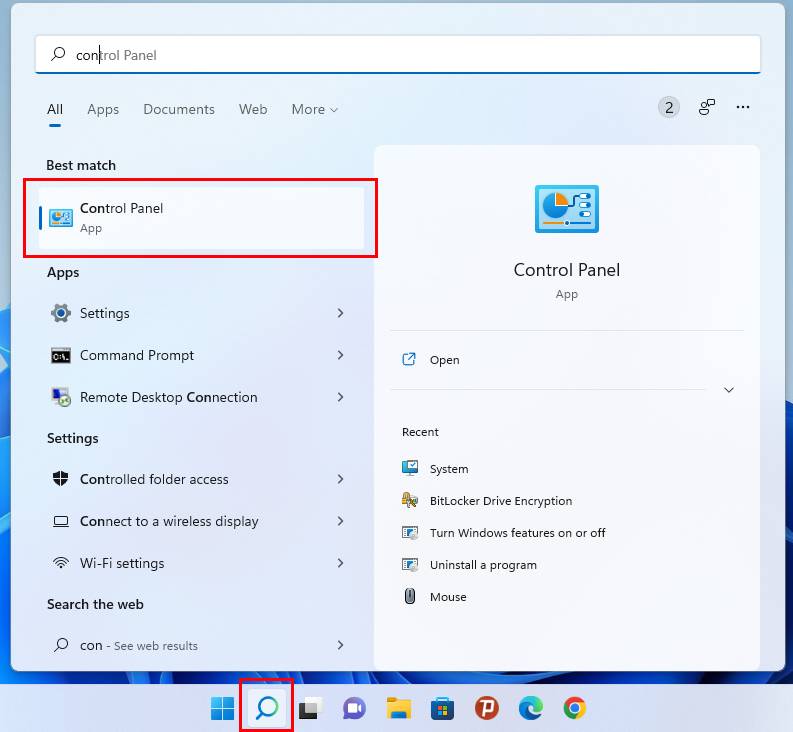Screen dimensions: 793x732
Task: Launch Google Chrome from the taskbar
Action: pyautogui.click(x=574, y=709)
